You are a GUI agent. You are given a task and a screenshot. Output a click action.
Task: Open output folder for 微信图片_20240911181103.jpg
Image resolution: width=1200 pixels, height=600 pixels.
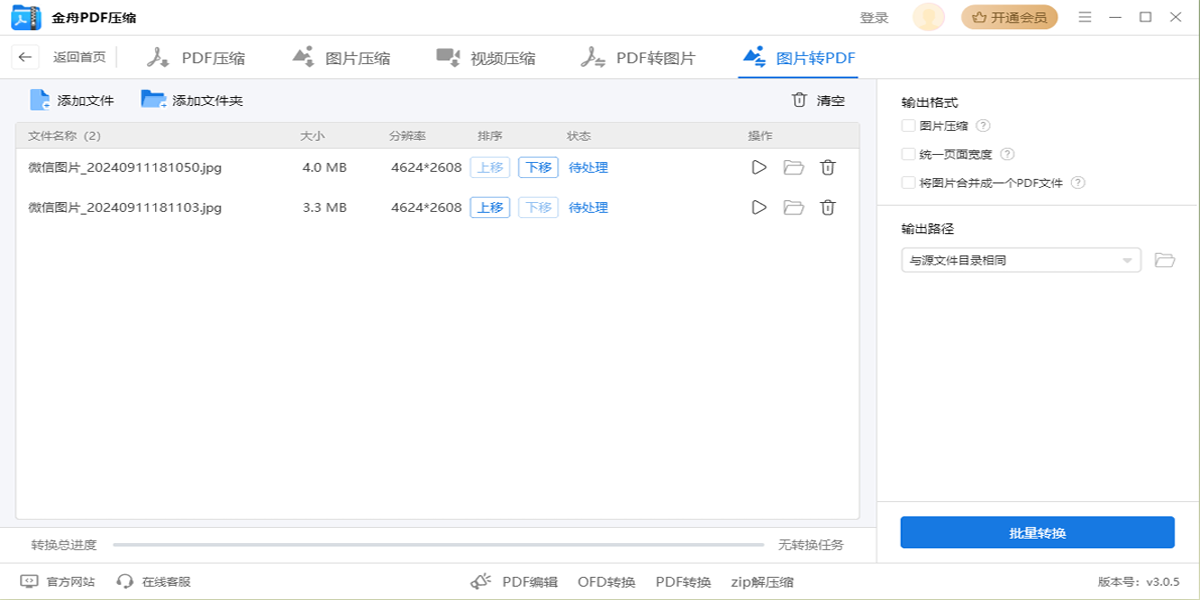pos(794,207)
